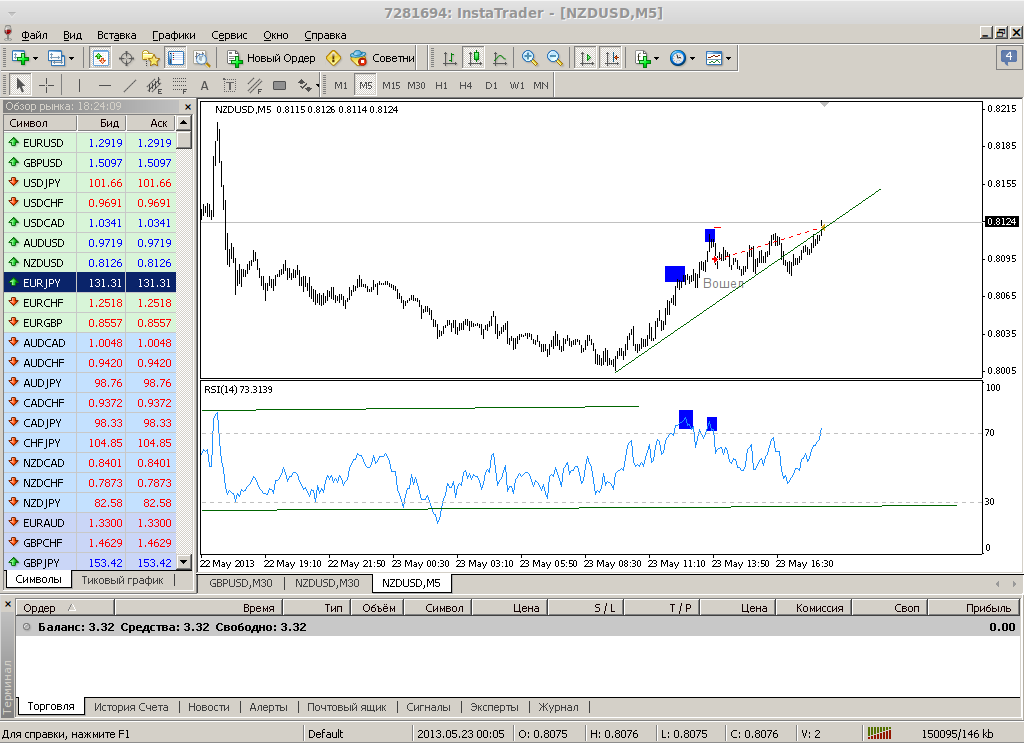The height and width of the screenshot is (743, 1024).
Task: Zoom in on the chart
Action: pos(529,58)
